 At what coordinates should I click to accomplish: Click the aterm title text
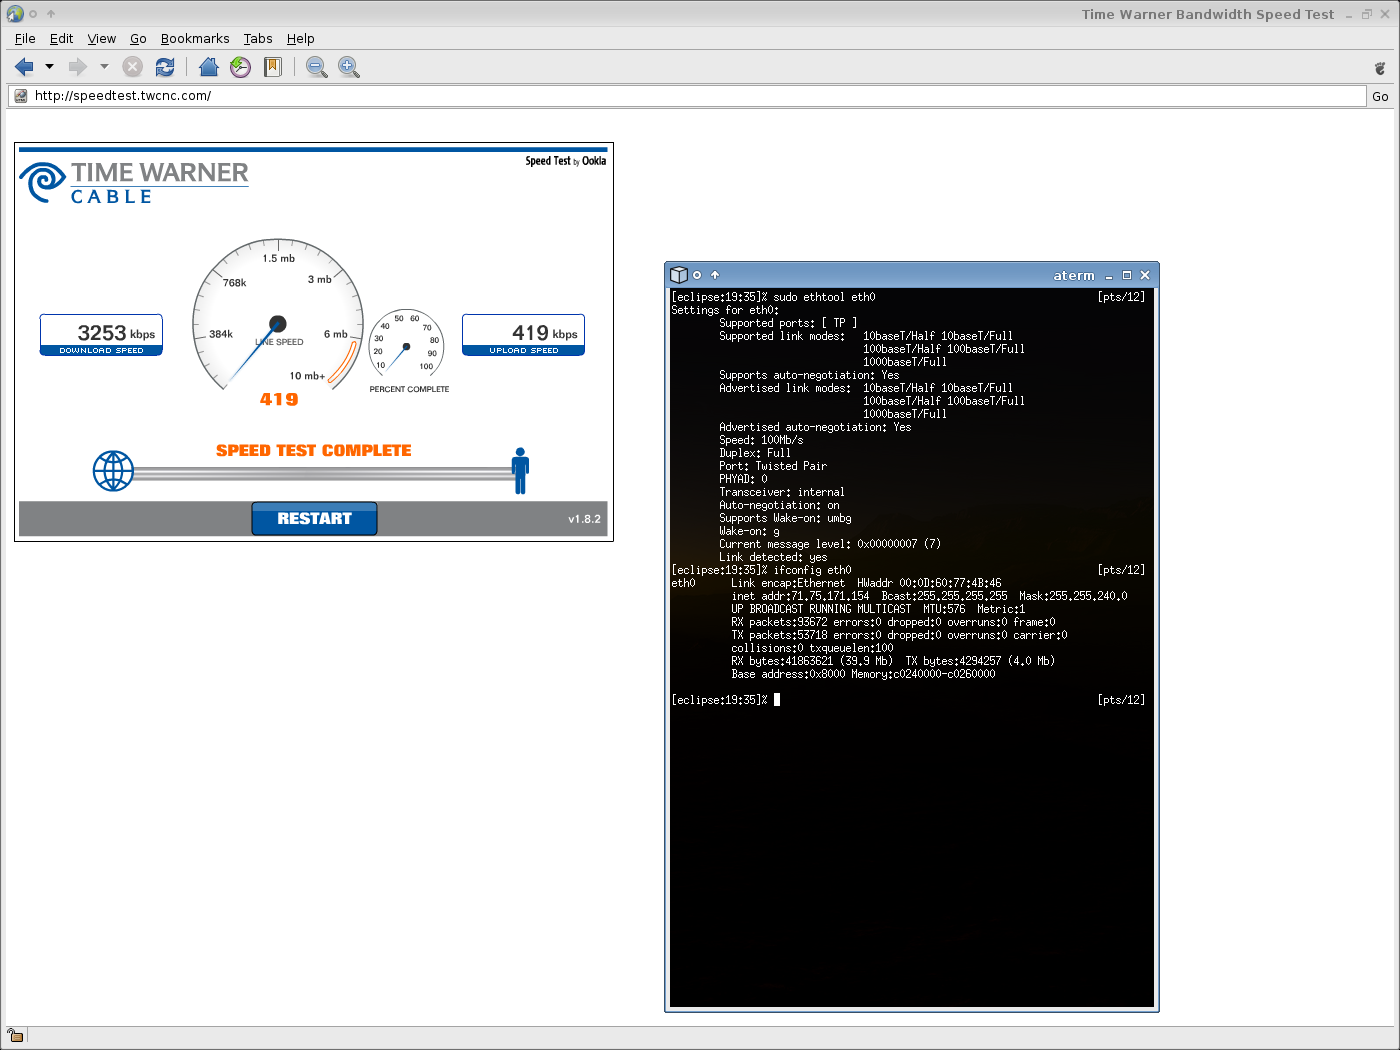pyautogui.click(x=1074, y=276)
